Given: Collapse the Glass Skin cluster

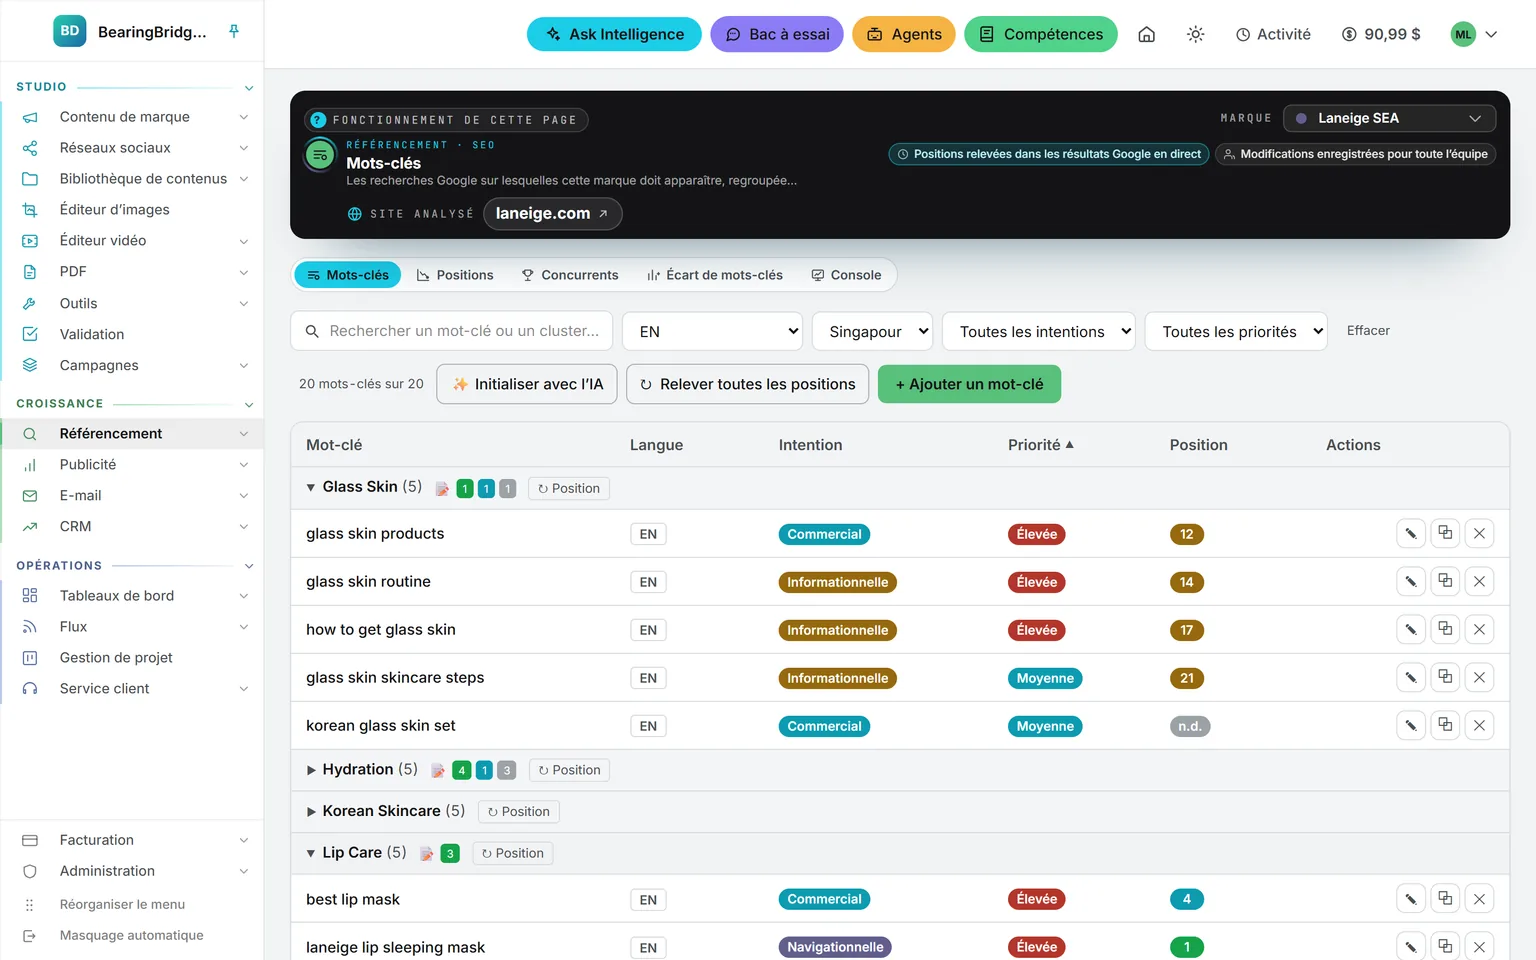Looking at the screenshot, I should pyautogui.click(x=311, y=487).
